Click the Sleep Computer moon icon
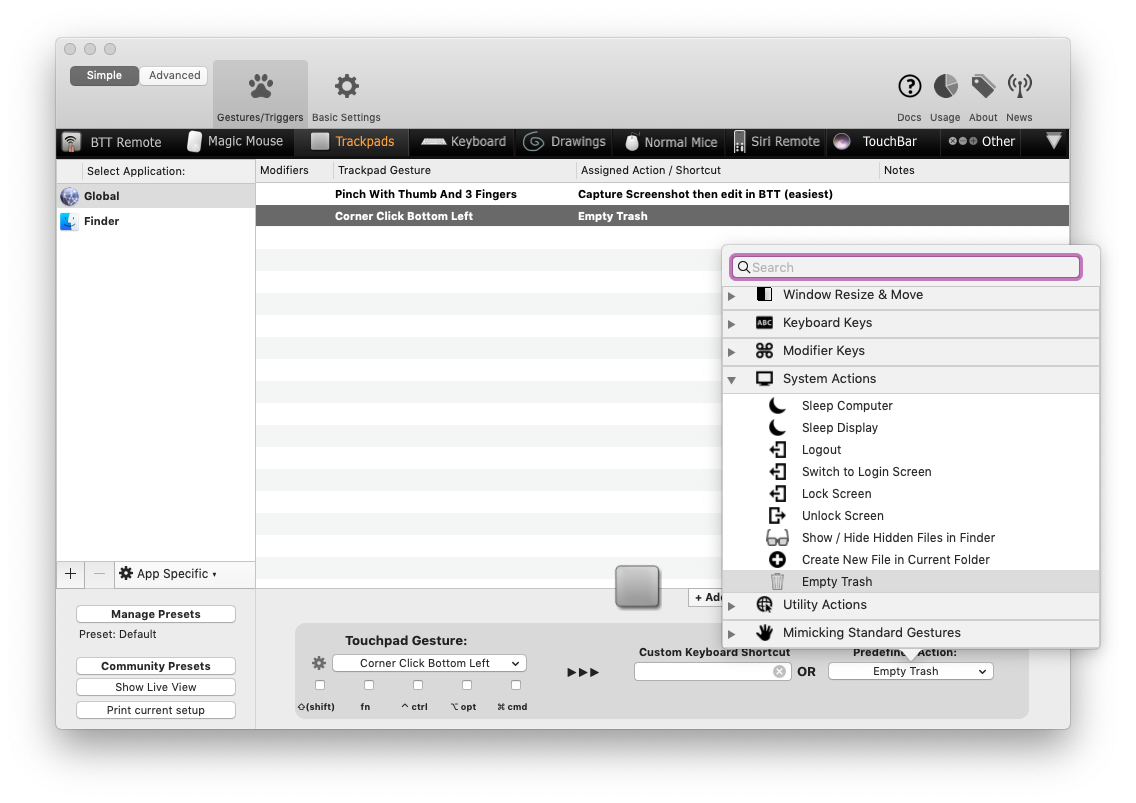 777,406
